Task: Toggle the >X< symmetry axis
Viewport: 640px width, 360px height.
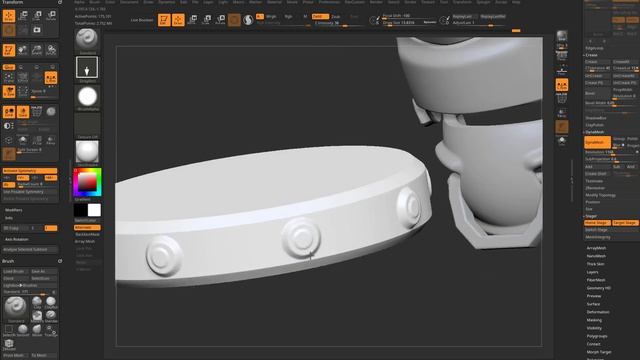Action: pyautogui.click(x=8, y=178)
